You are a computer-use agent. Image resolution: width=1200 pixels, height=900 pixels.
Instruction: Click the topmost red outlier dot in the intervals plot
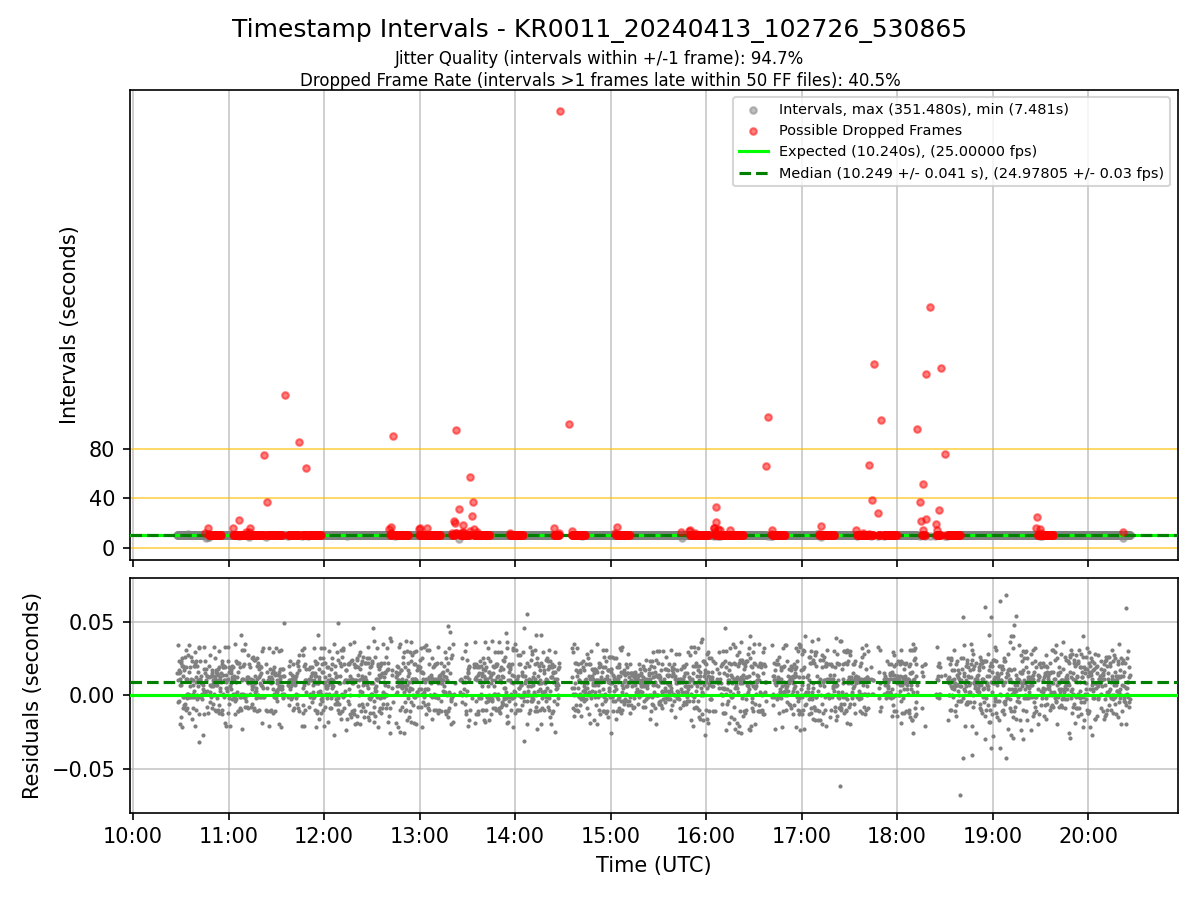(x=560, y=111)
